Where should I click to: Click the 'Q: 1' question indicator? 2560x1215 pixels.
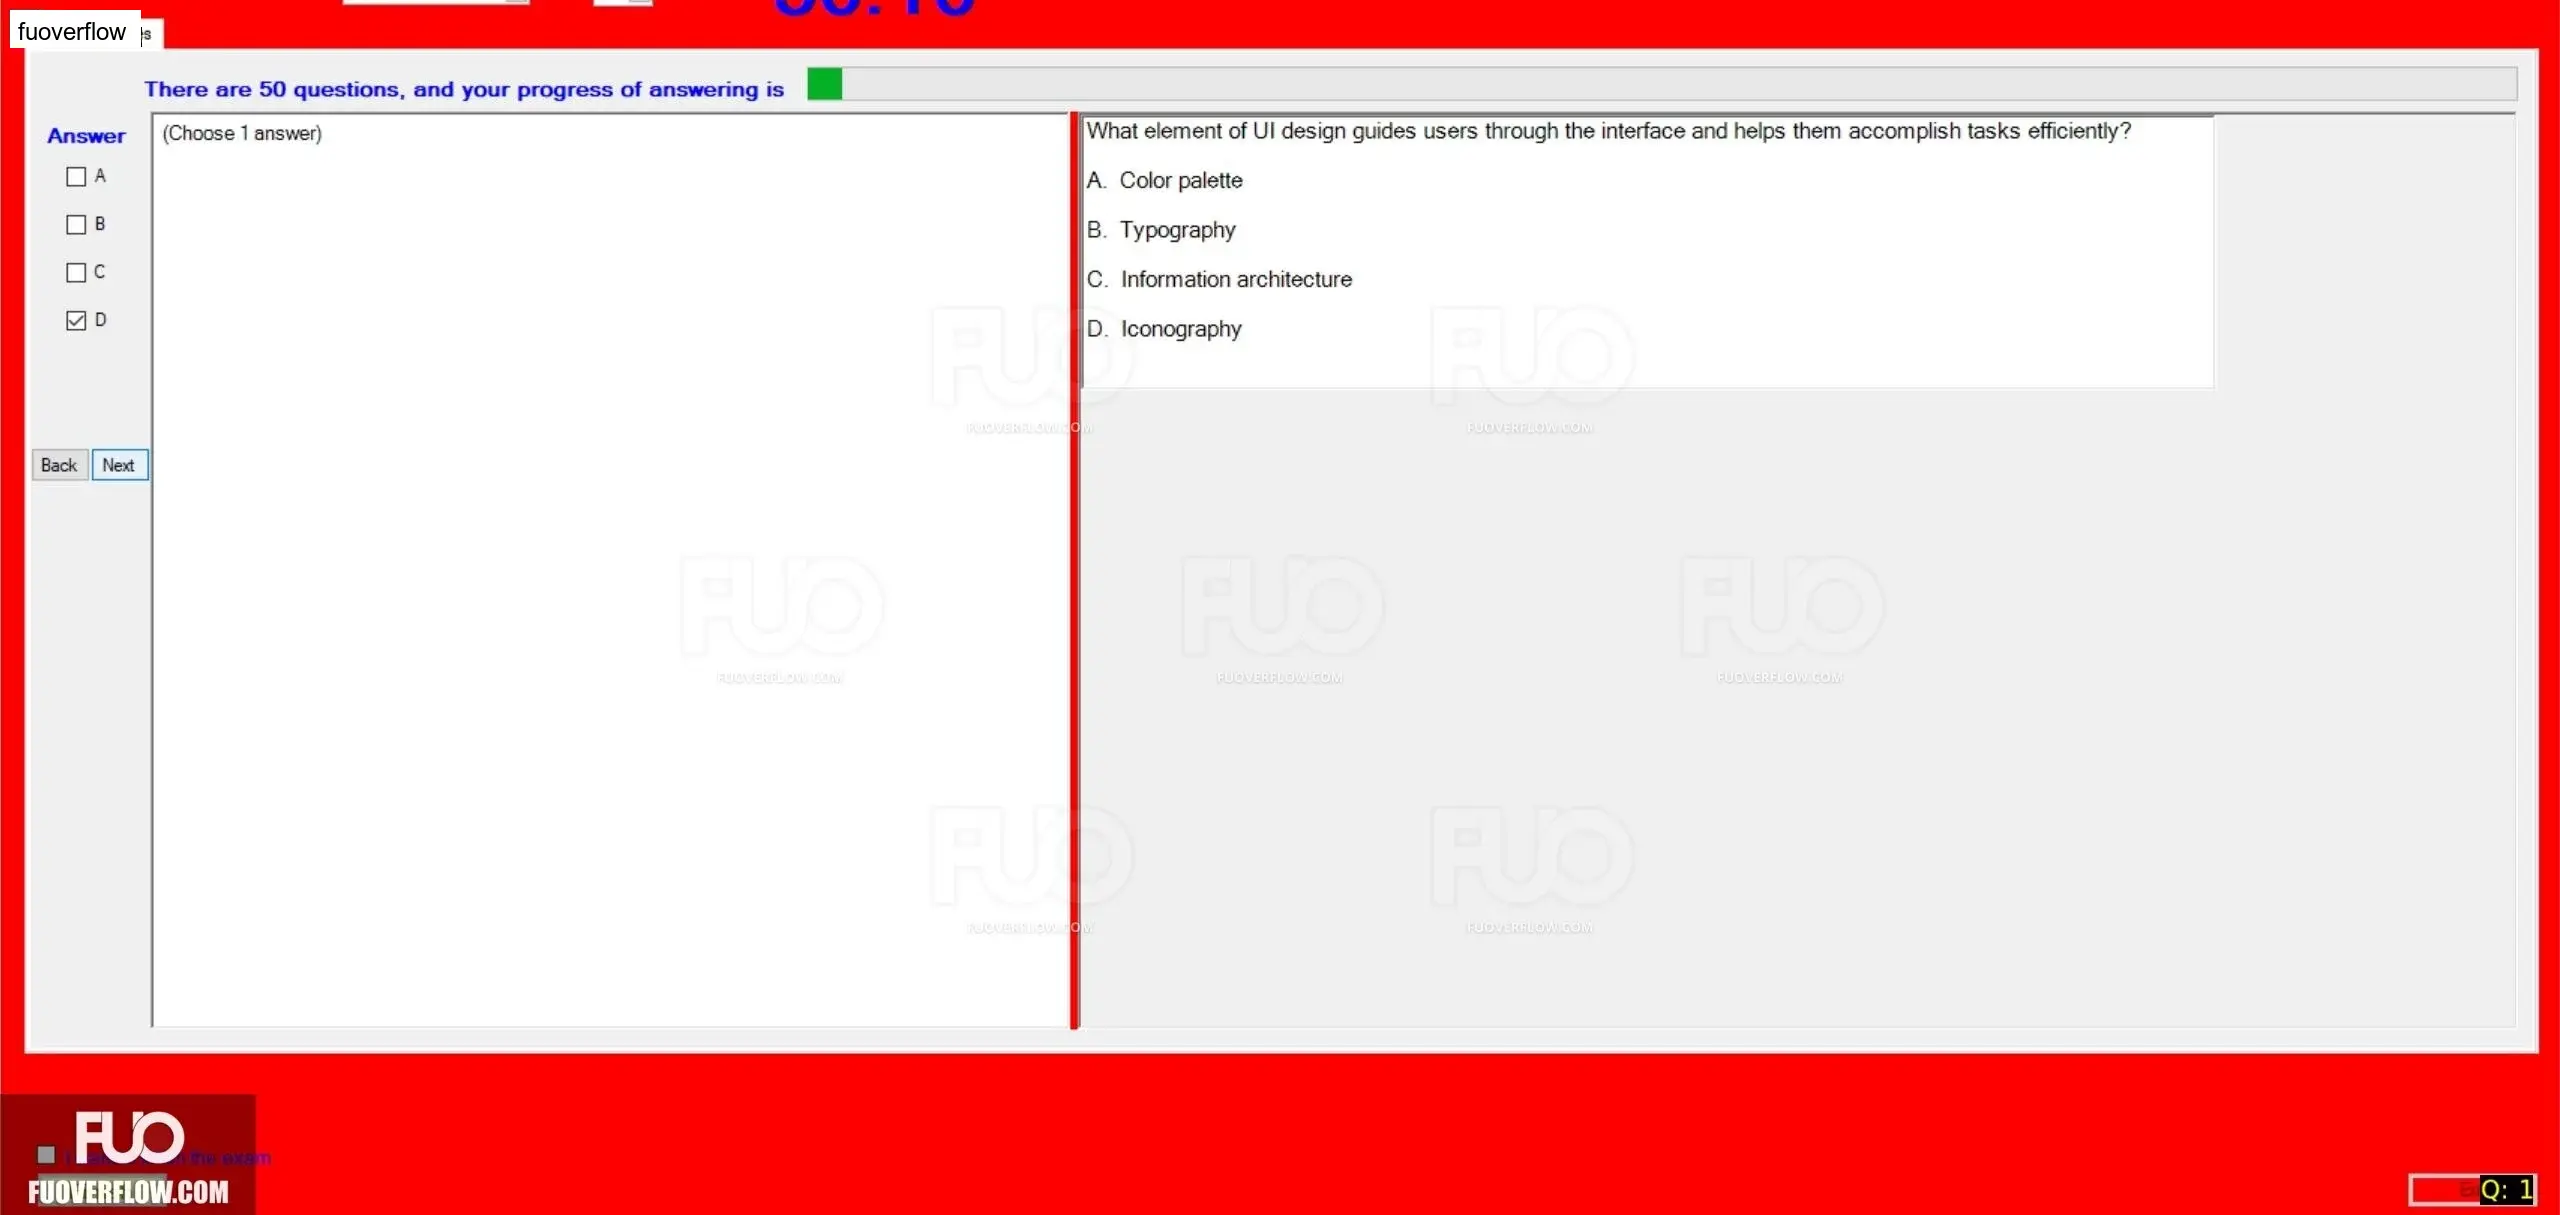click(x=2506, y=1190)
